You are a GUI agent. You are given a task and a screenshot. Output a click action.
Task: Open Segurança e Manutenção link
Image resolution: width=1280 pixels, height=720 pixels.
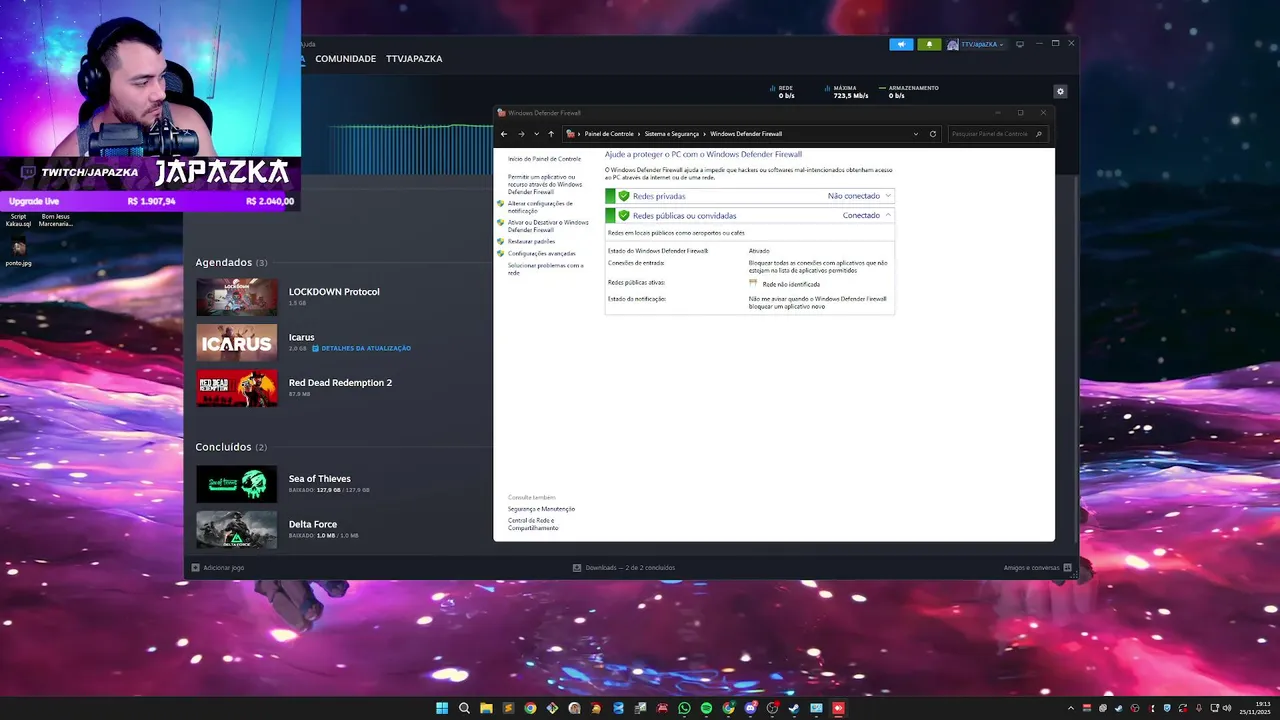click(x=541, y=509)
